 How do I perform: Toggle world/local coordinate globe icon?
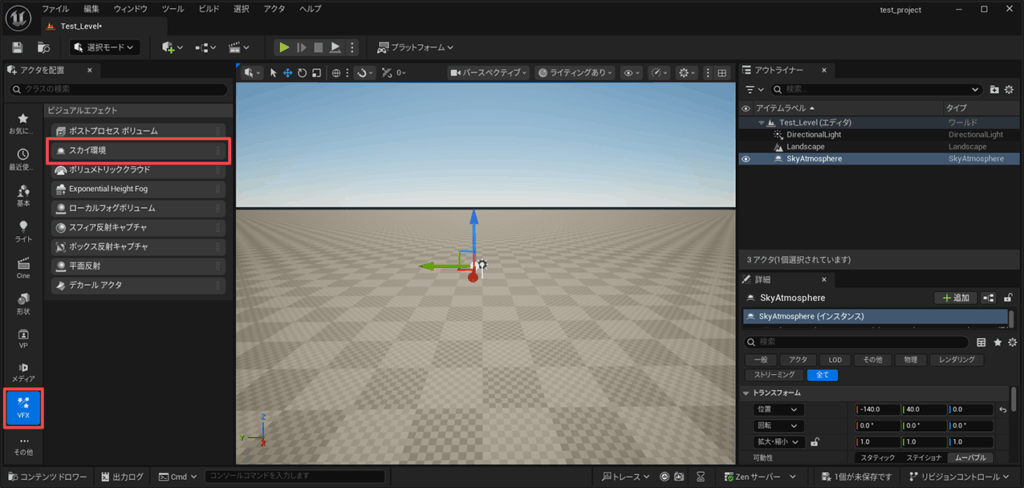(x=336, y=73)
